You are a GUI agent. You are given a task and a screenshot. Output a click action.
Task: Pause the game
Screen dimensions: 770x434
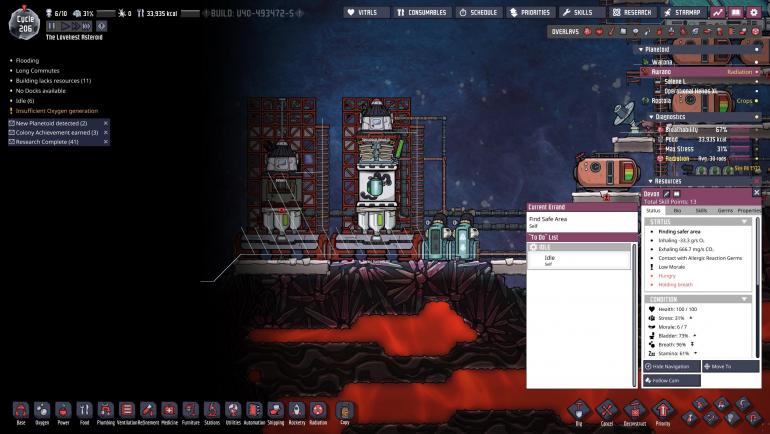tap(52, 26)
